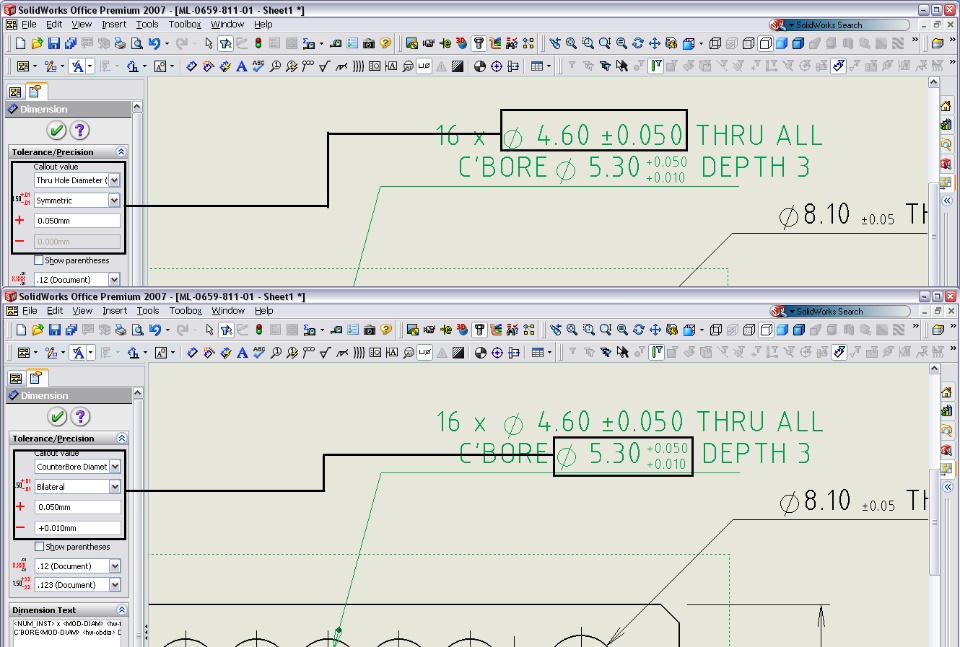The height and width of the screenshot is (647, 960).
Task: Open .12 (Document) precision dropdown in upper panel
Action: [114, 280]
